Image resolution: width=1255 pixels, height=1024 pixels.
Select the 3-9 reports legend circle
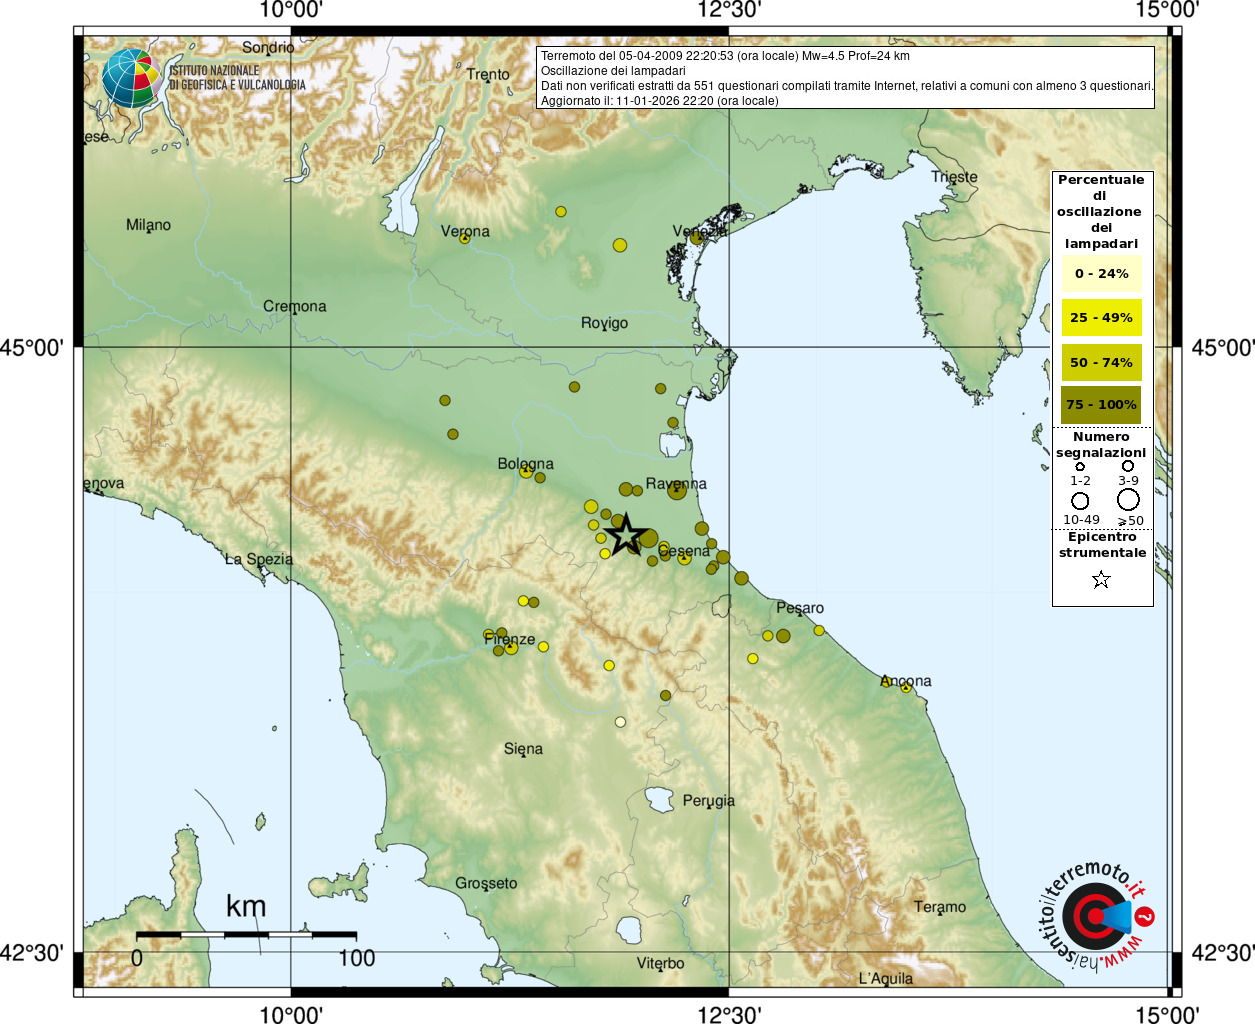pyautogui.click(x=1128, y=466)
